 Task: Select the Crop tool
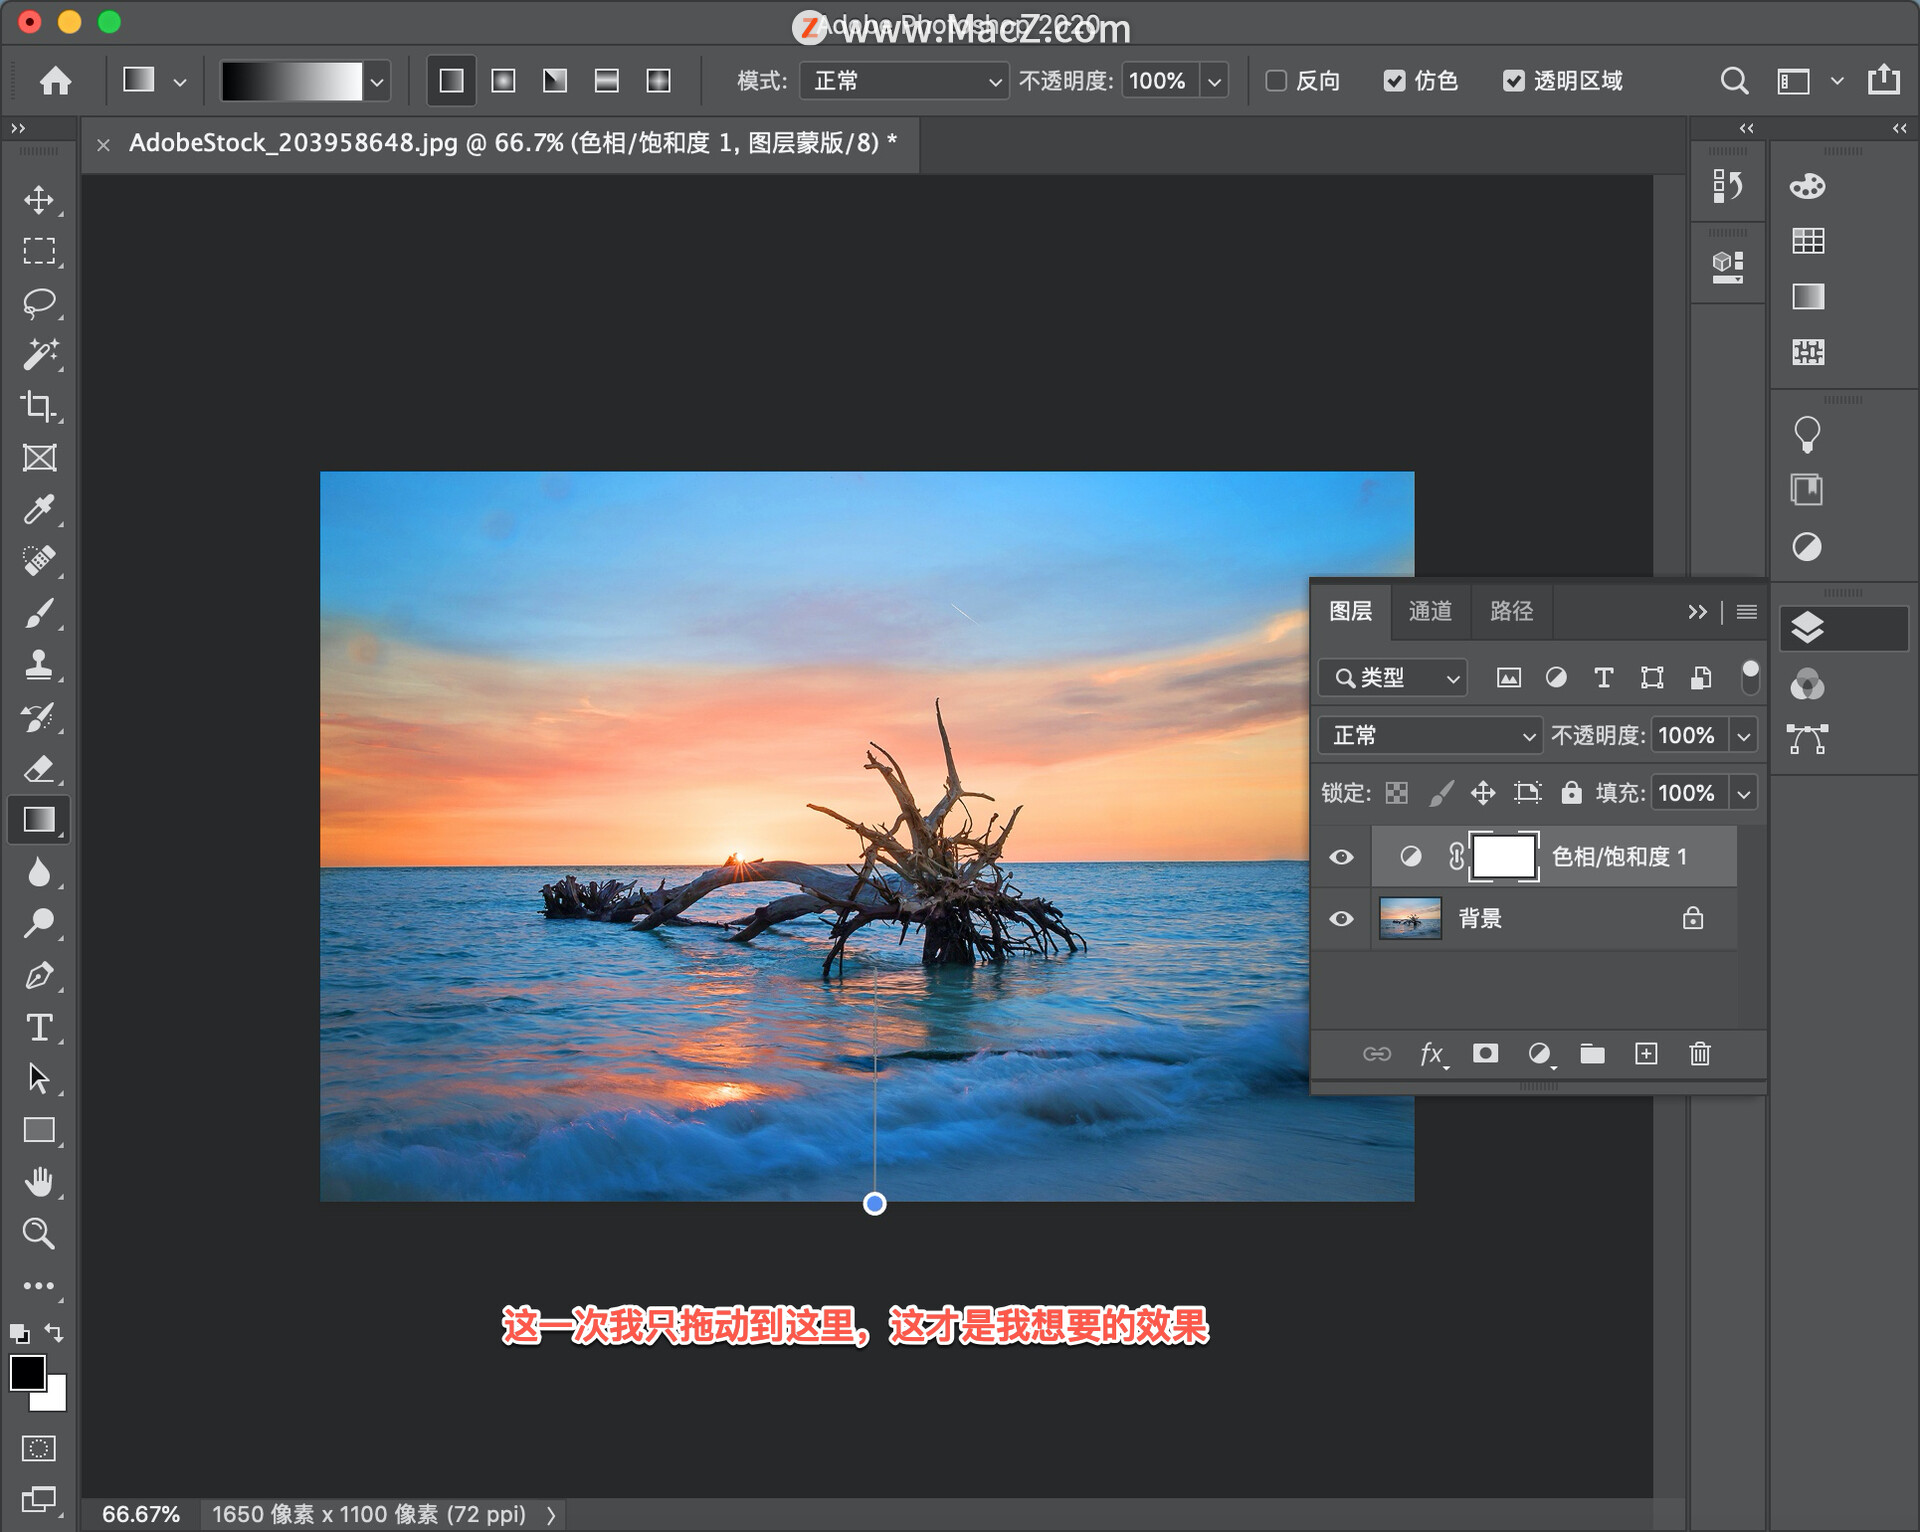tap(39, 406)
